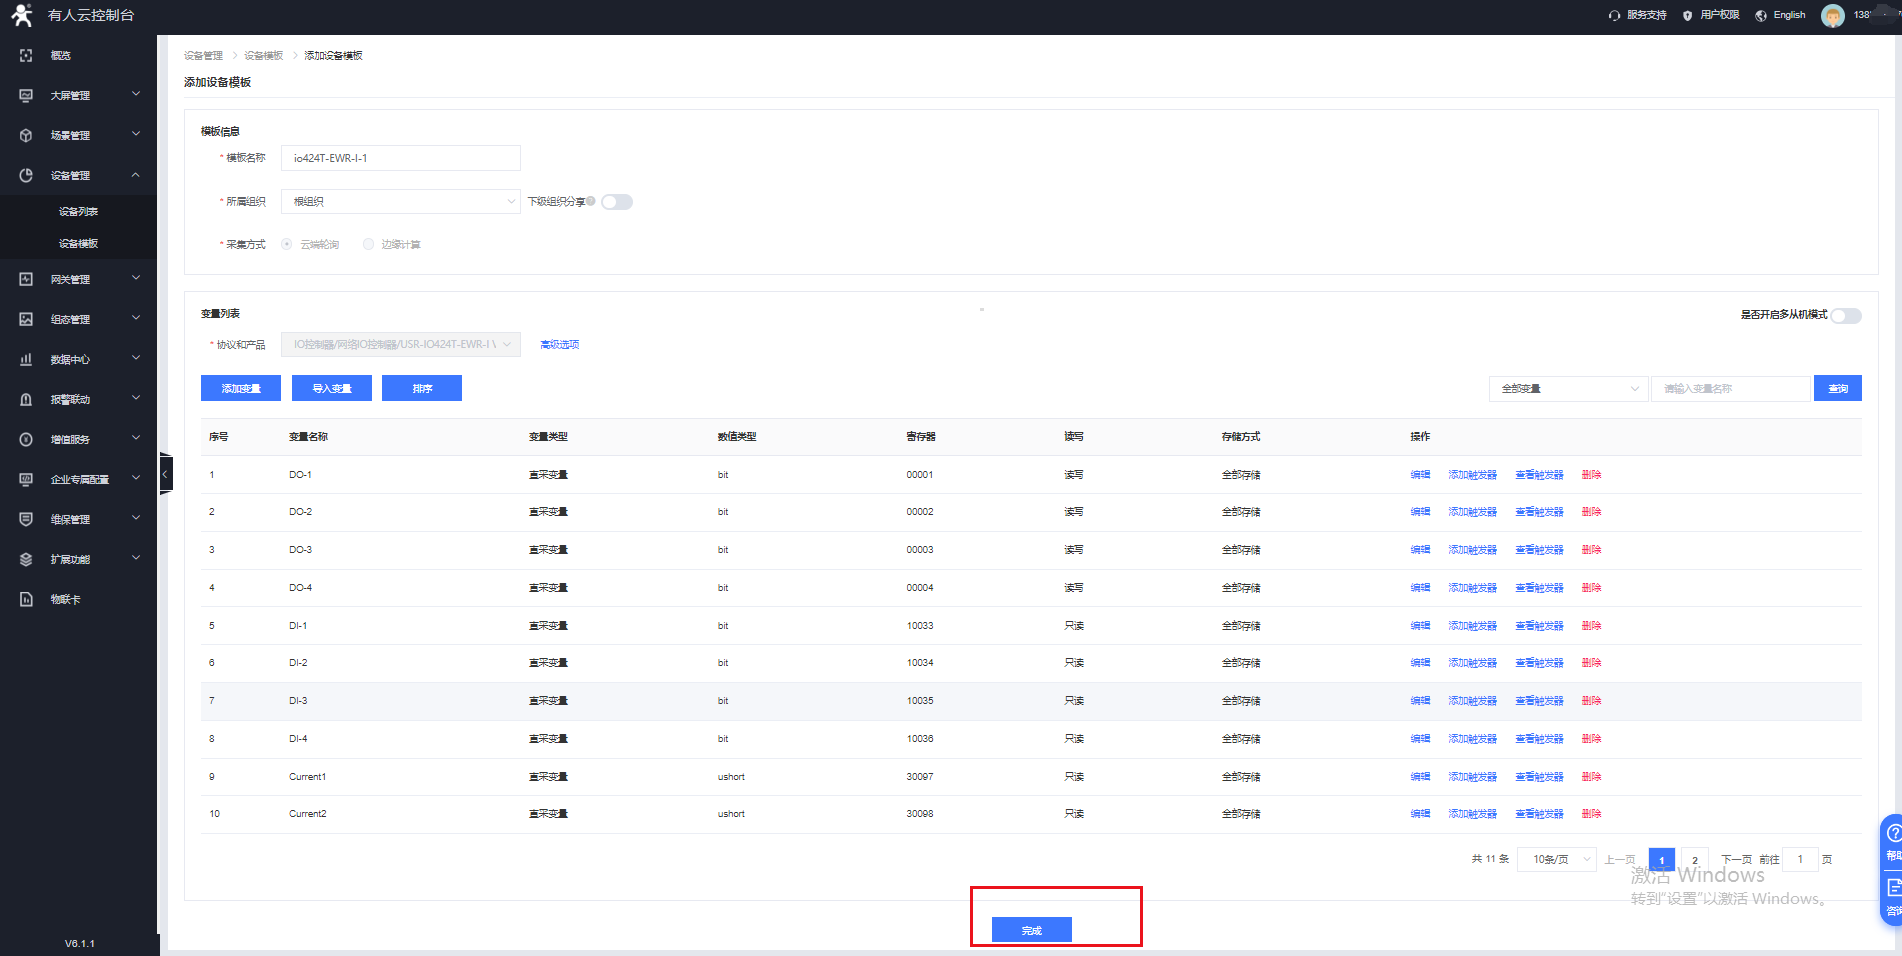The image size is (1902, 956).
Task: Click the 数据中心 bar chart icon
Action: point(26,360)
